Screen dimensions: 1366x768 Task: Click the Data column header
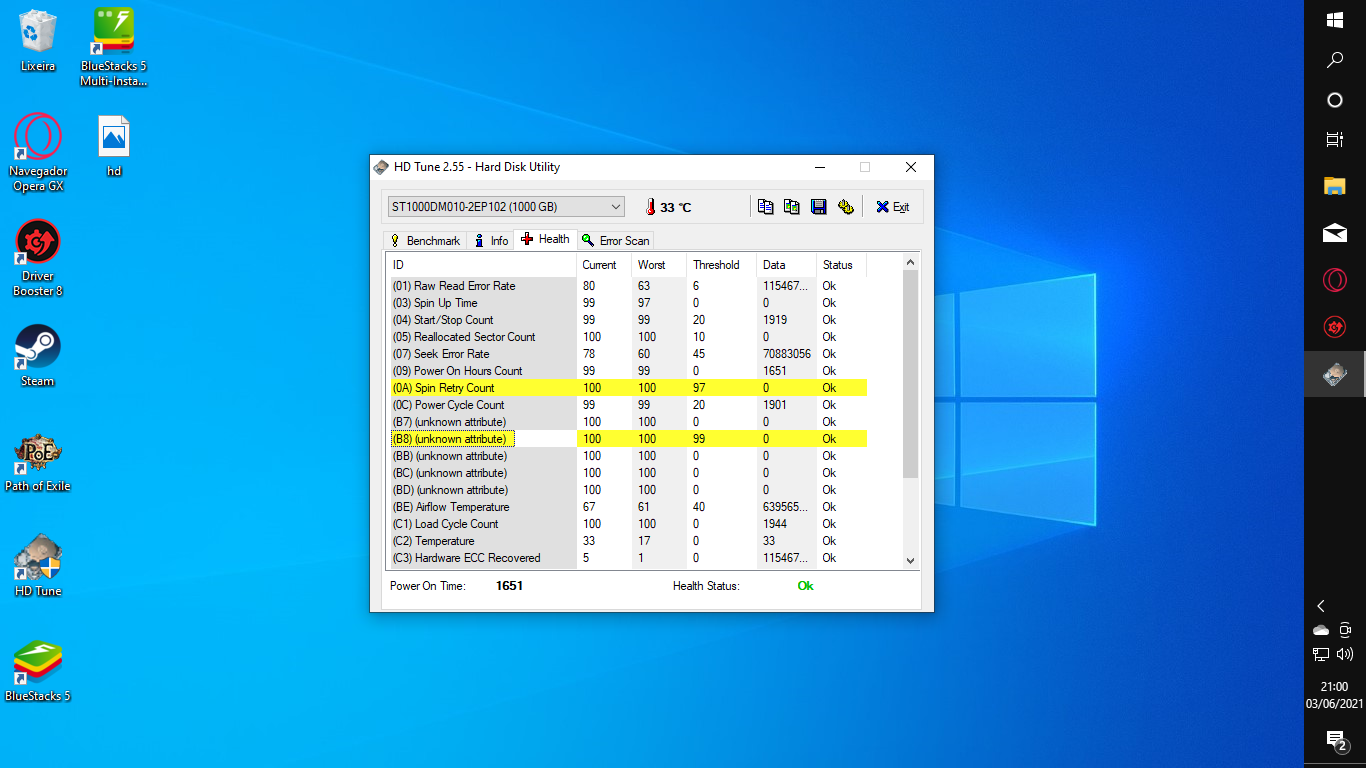pyautogui.click(x=786, y=265)
